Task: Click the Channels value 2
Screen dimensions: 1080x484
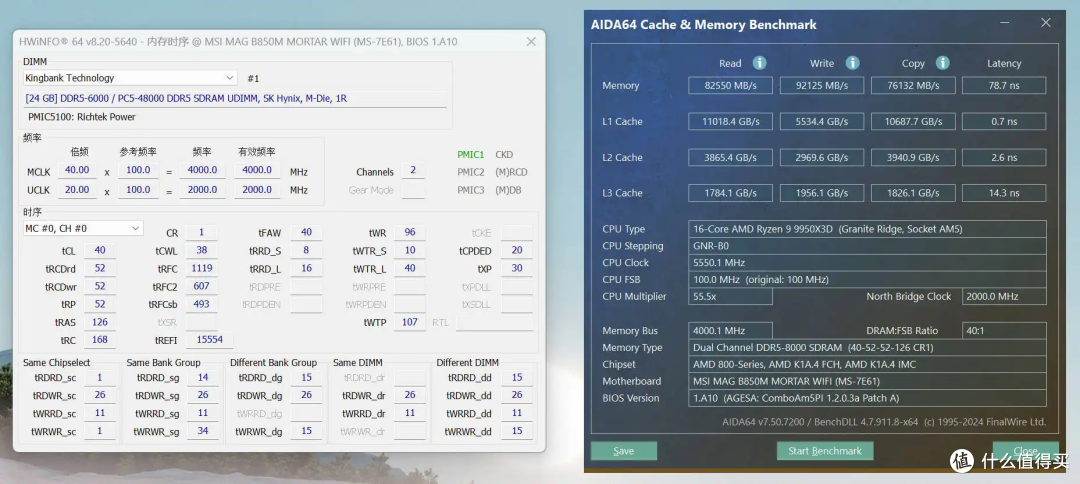Action: click(413, 171)
